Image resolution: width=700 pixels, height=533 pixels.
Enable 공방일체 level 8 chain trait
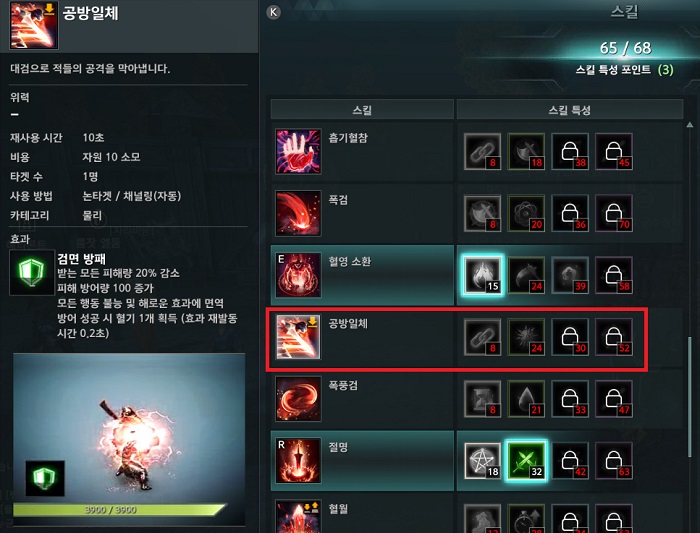point(482,337)
